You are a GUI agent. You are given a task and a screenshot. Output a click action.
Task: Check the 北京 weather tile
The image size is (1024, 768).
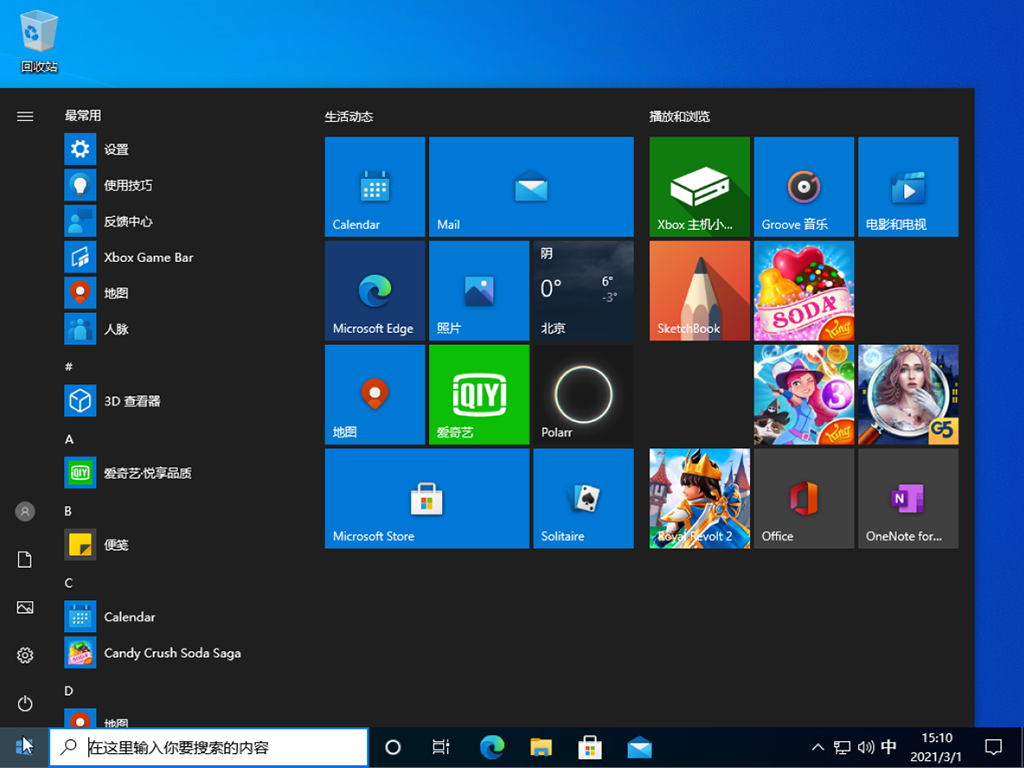point(582,290)
